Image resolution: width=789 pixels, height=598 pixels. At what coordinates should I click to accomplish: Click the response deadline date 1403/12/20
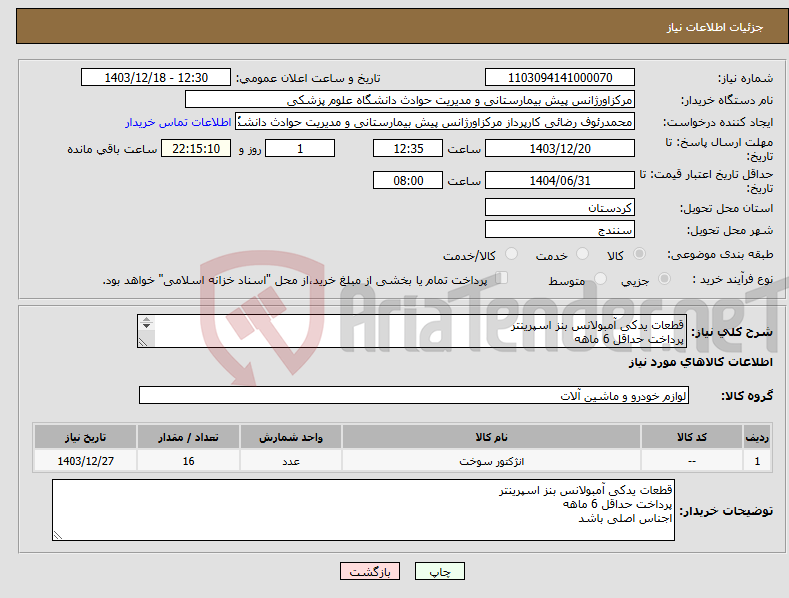560,148
